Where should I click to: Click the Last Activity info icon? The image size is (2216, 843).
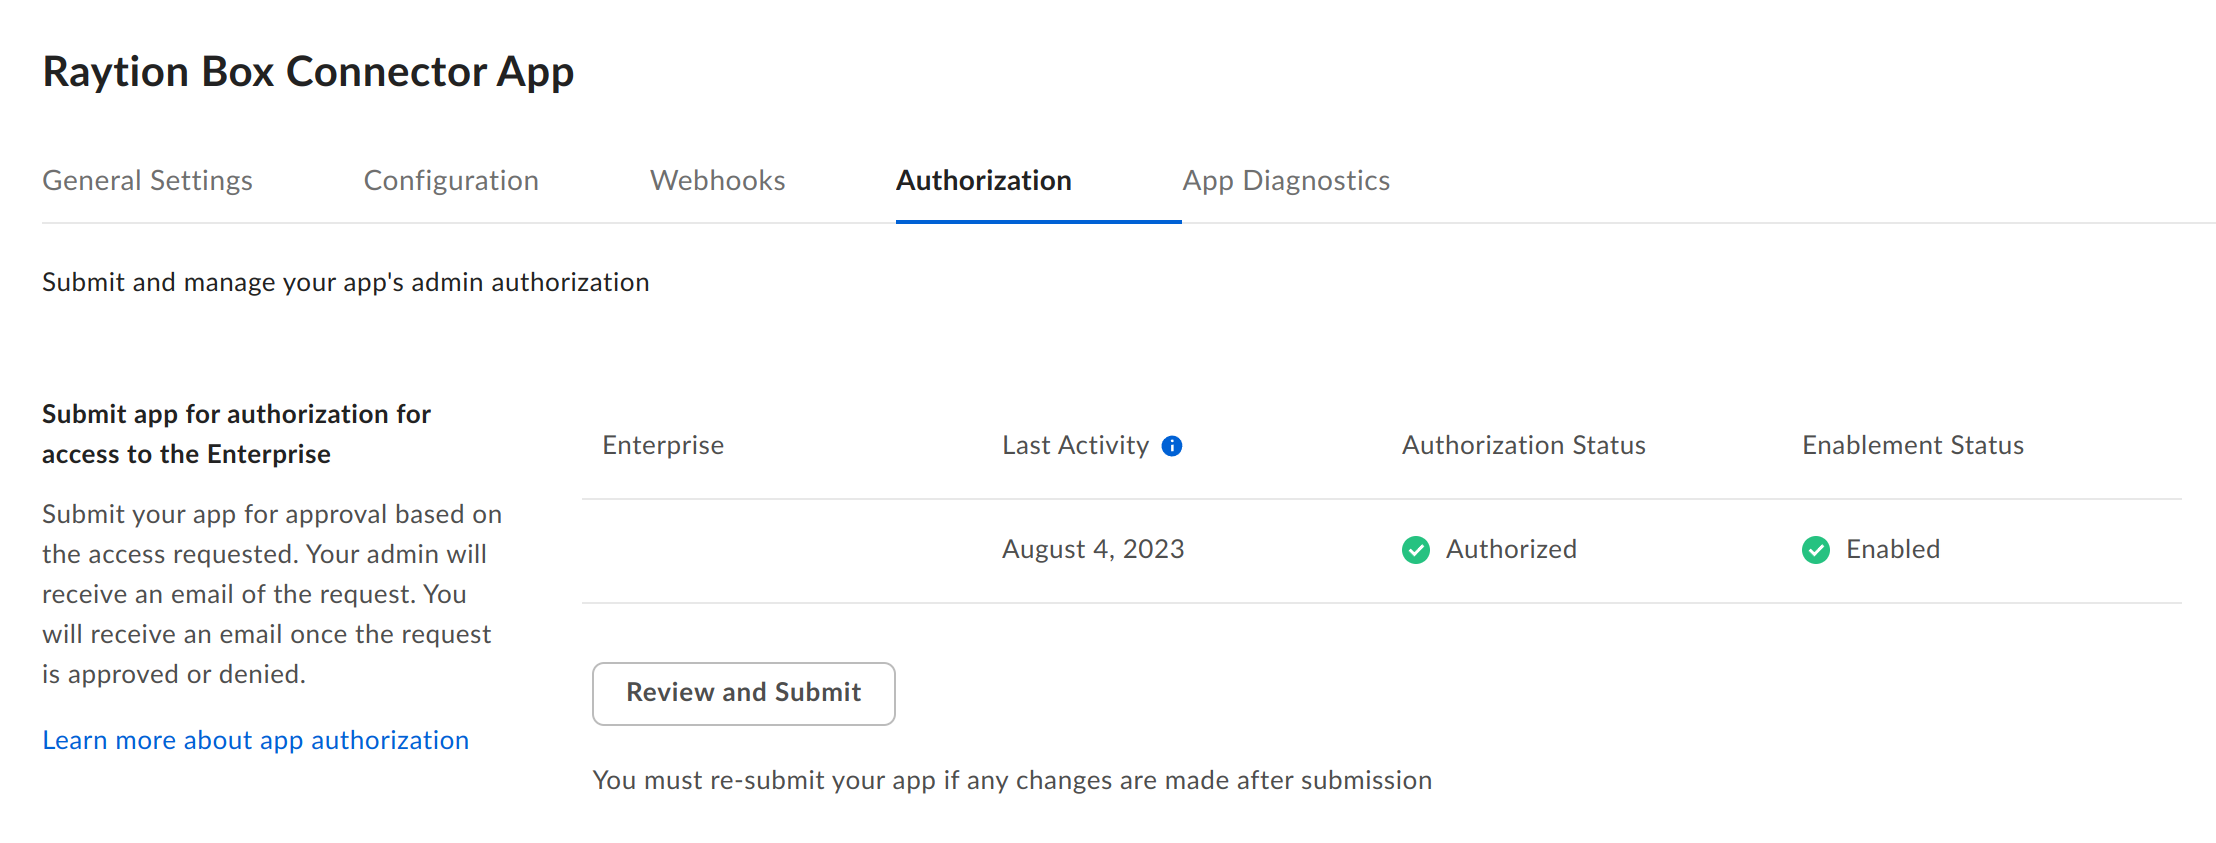click(x=1172, y=445)
